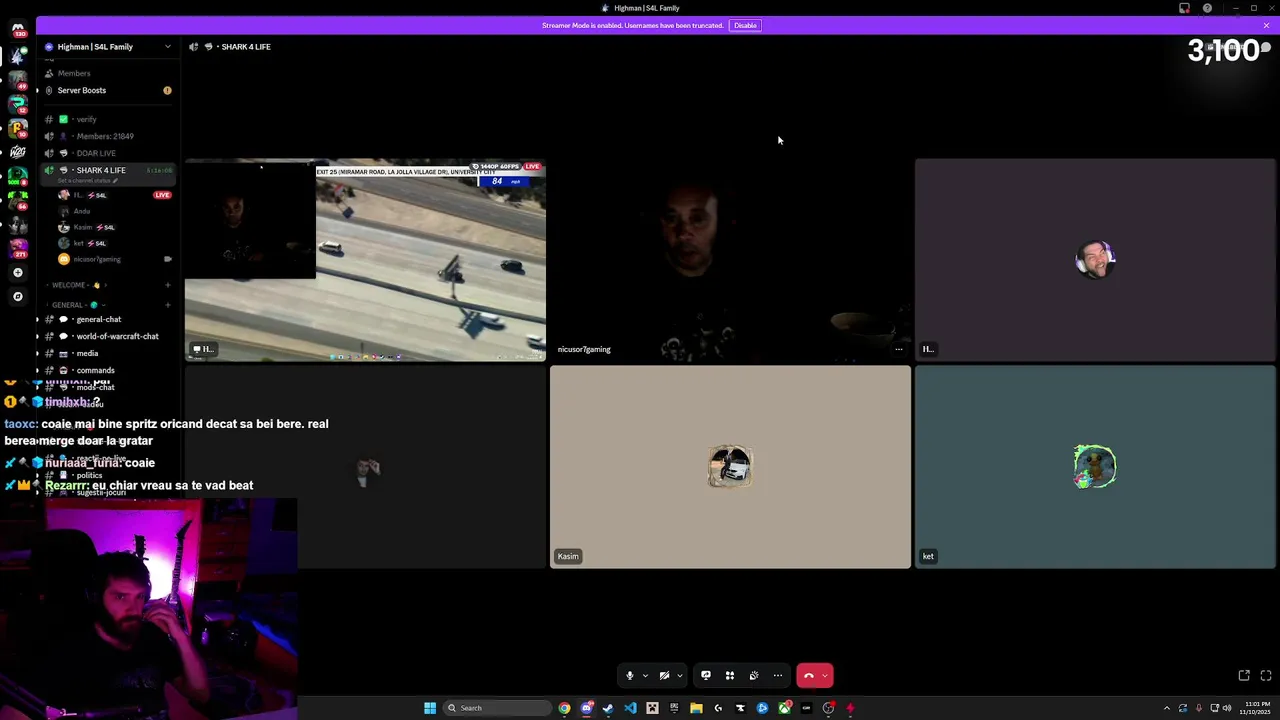Open the activities launcher icon
The image size is (1280, 720).
coord(730,676)
